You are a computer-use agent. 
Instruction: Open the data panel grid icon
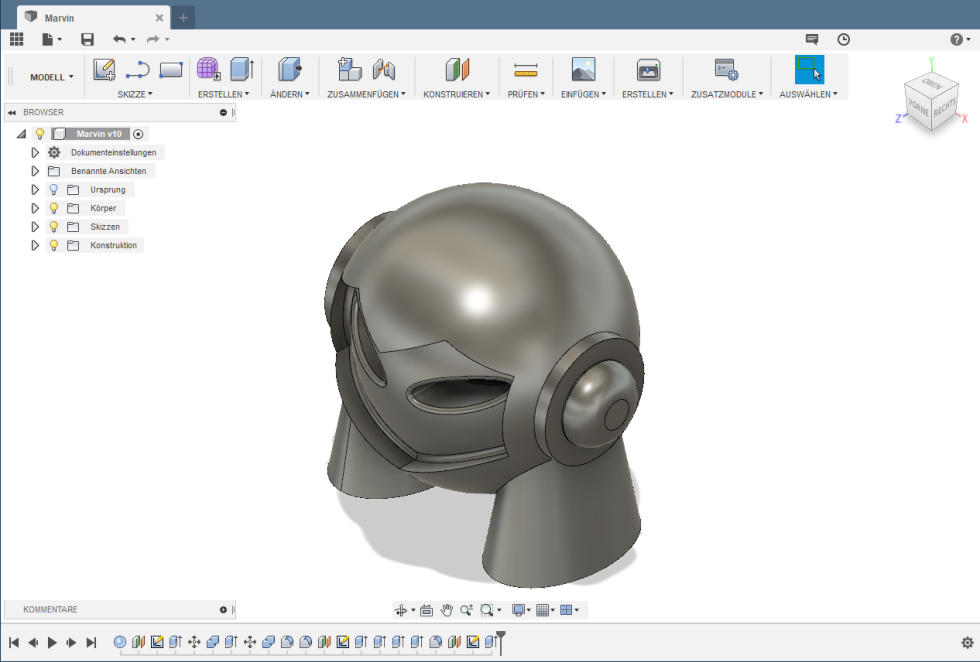point(17,39)
